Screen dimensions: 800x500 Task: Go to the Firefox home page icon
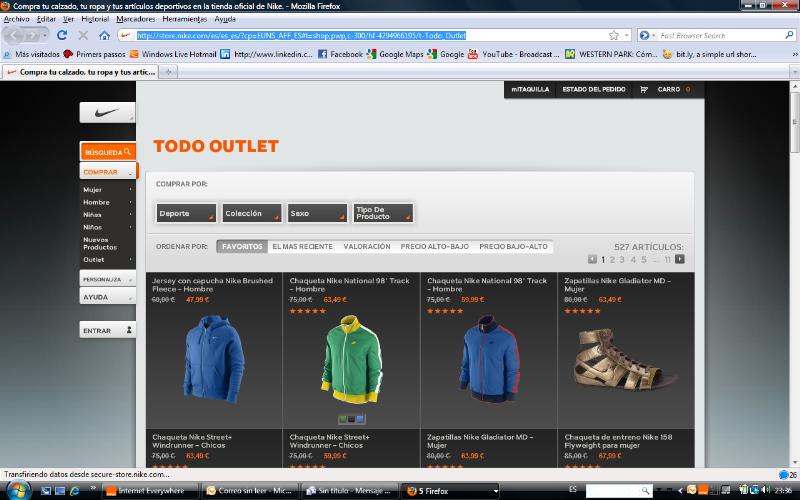click(105, 35)
